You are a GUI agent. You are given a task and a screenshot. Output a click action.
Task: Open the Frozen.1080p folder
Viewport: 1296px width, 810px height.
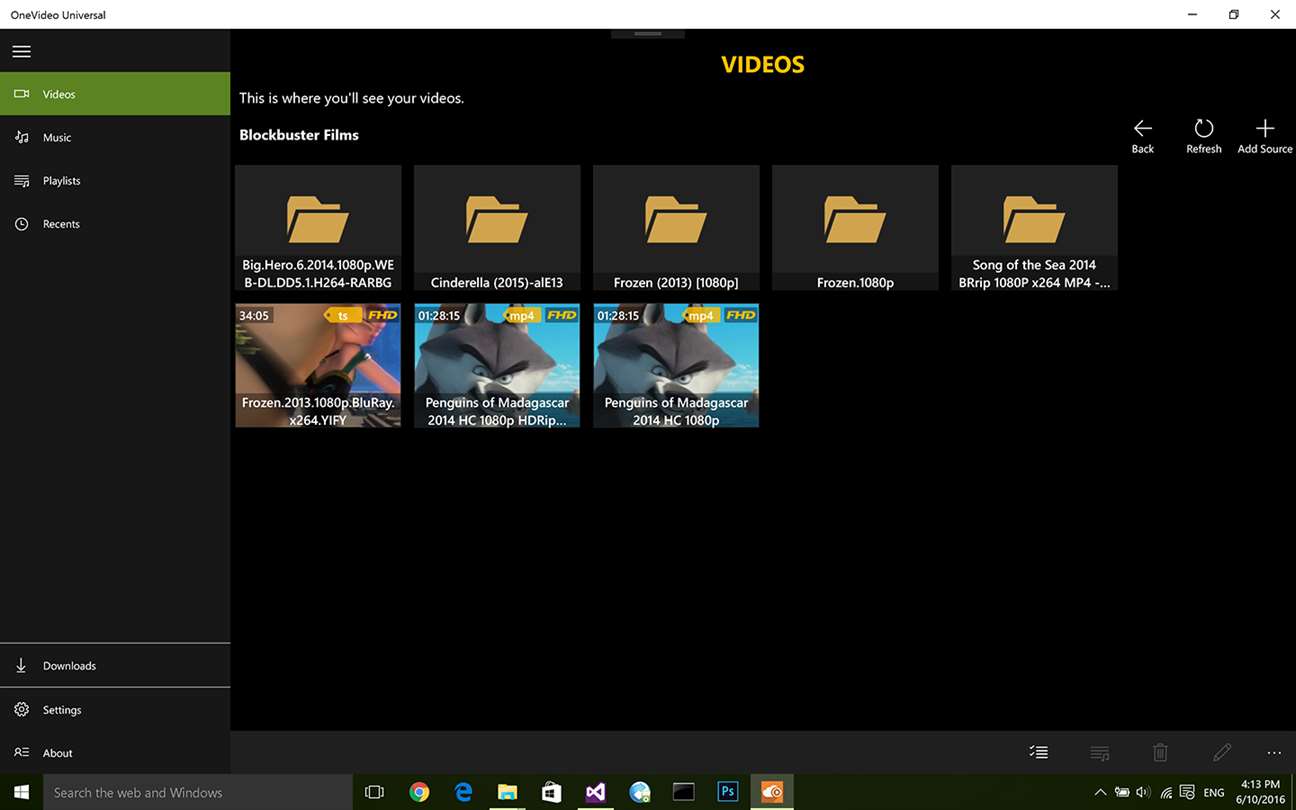(855, 228)
